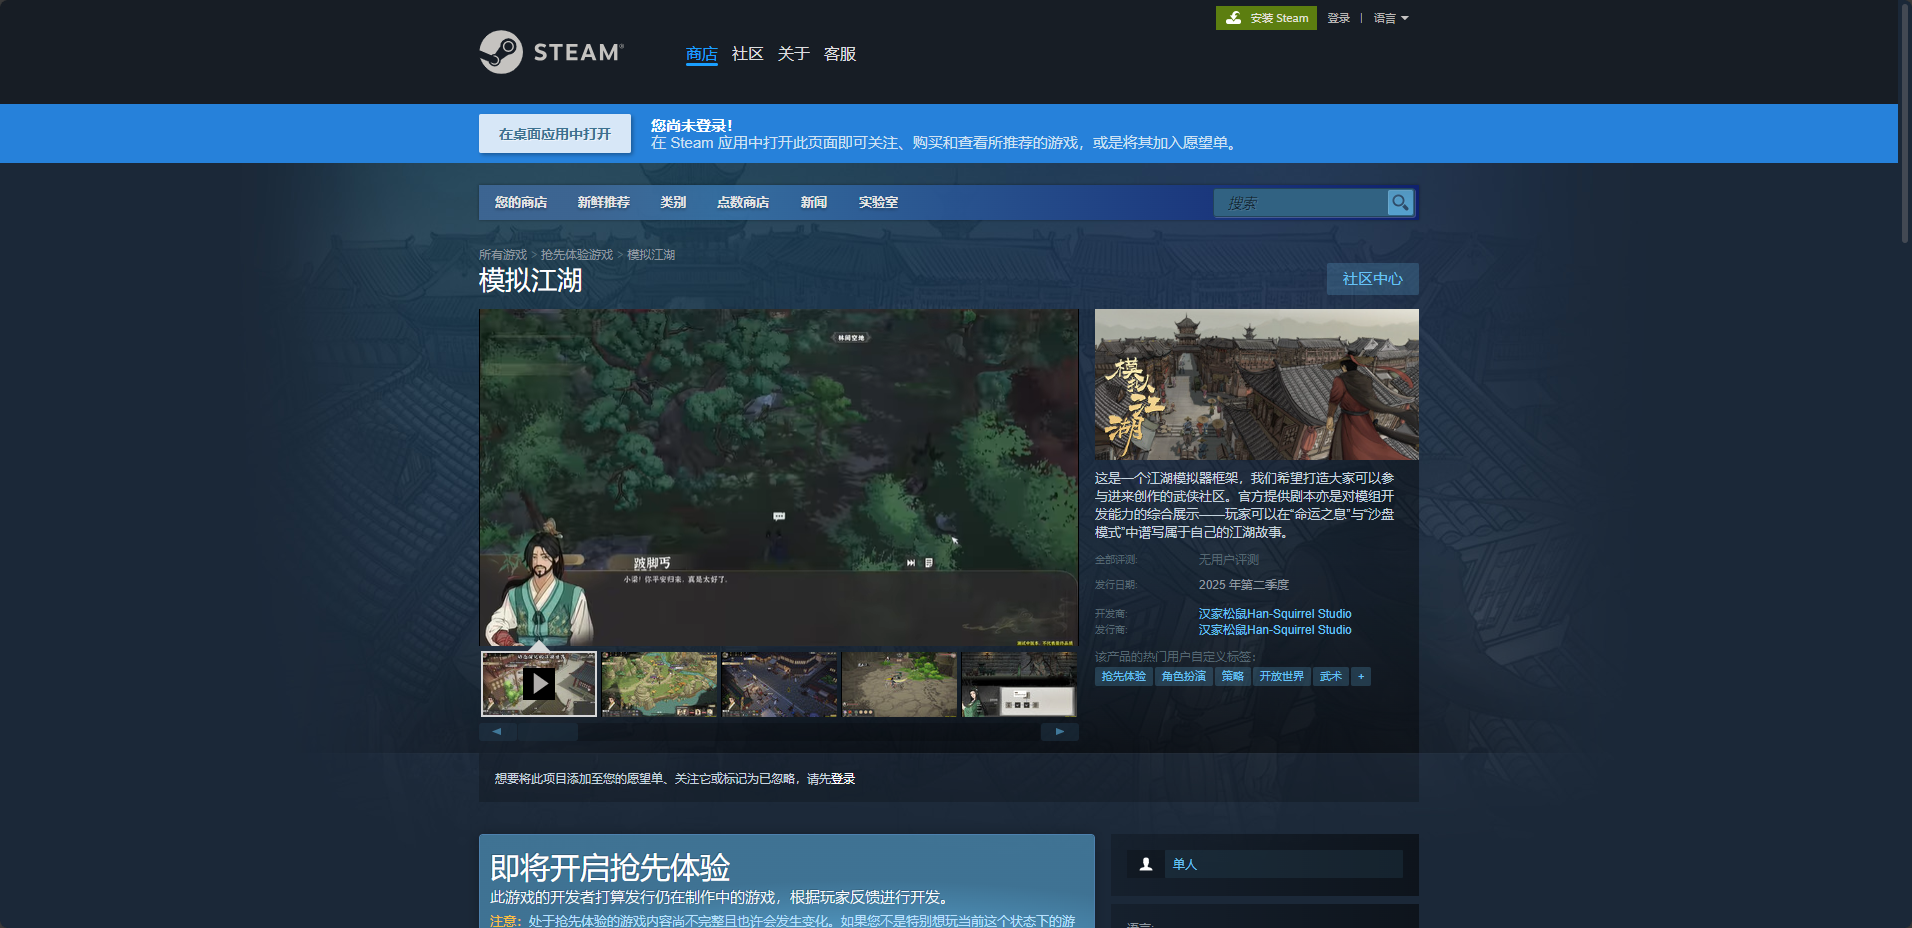Open 您的商店 store tab
The height and width of the screenshot is (928, 1912).
(x=520, y=202)
